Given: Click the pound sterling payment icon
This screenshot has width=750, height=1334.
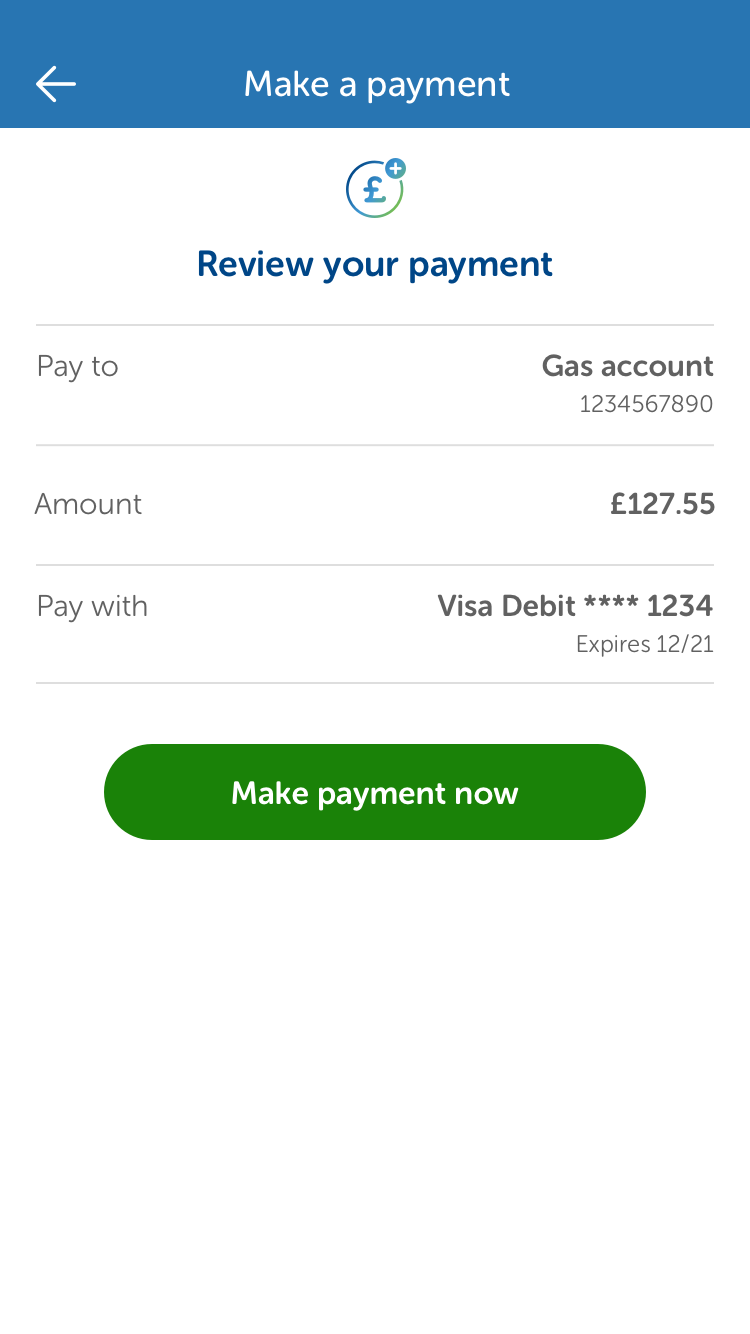Looking at the screenshot, I should [x=374, y=190].
